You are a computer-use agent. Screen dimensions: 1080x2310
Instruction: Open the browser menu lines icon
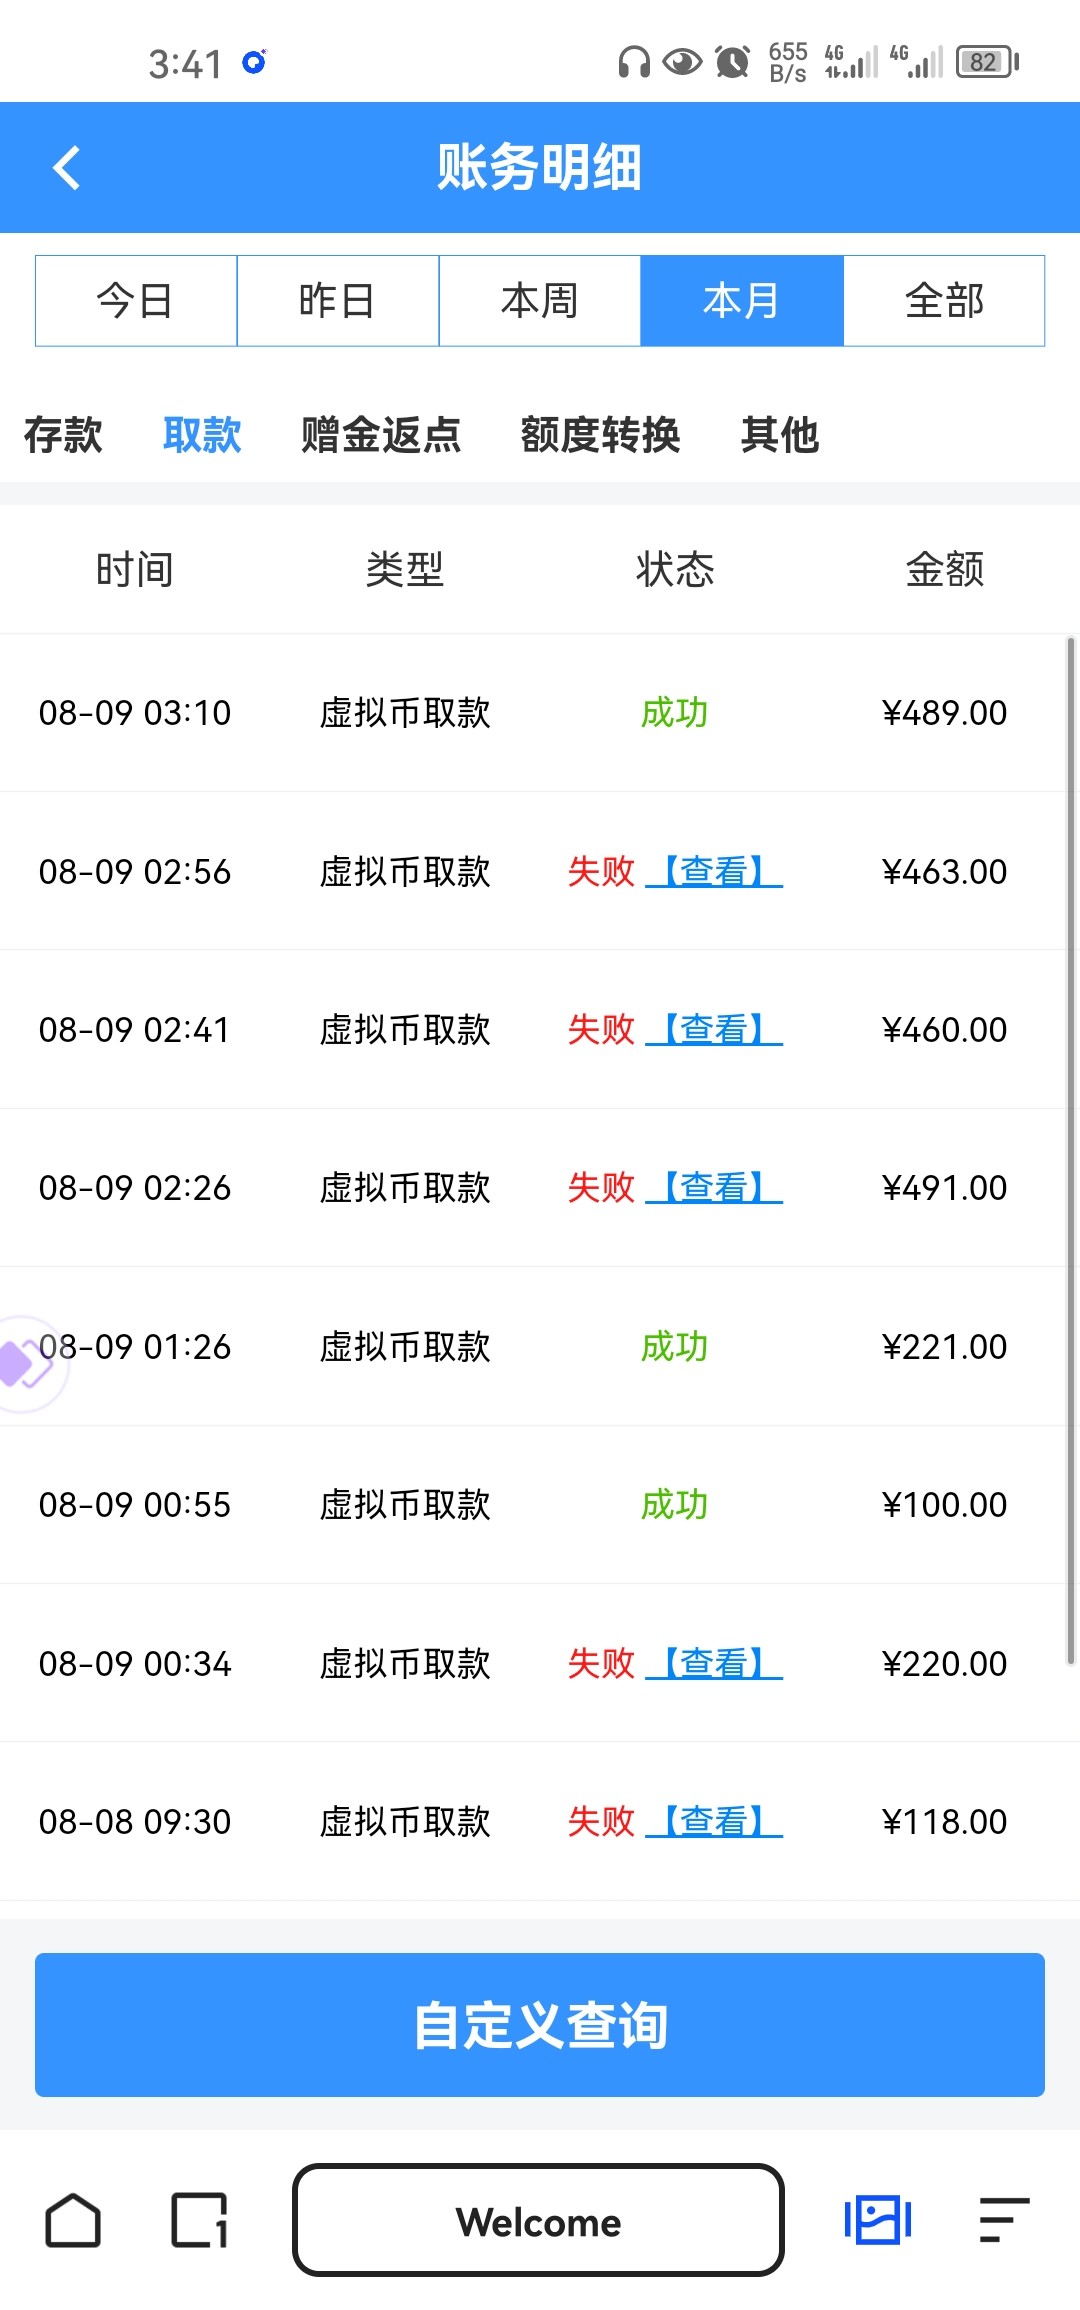coord(1004,2221)
